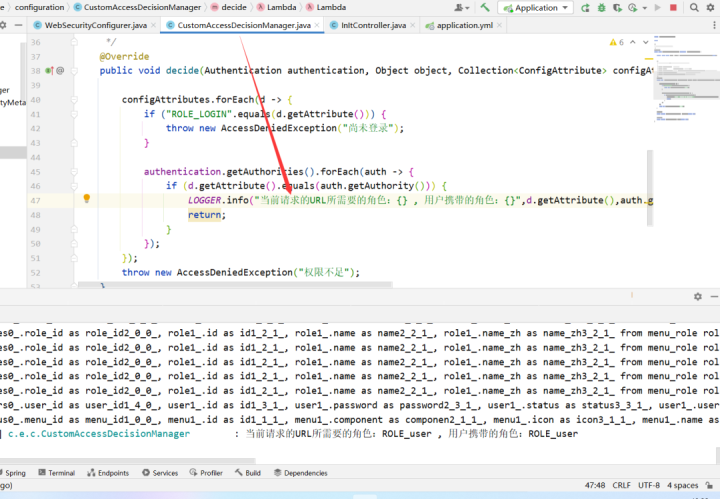Open Search Everywhere magnifier icon
This screenshot has width=720, height=499.
click(694, 8)
